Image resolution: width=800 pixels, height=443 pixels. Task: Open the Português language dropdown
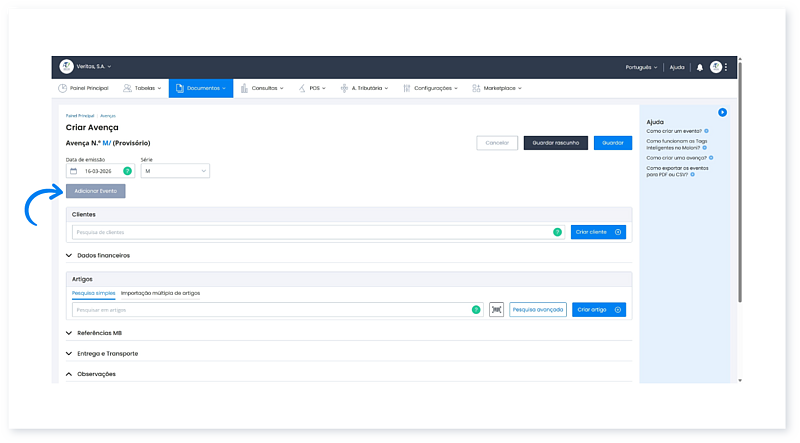641,67
